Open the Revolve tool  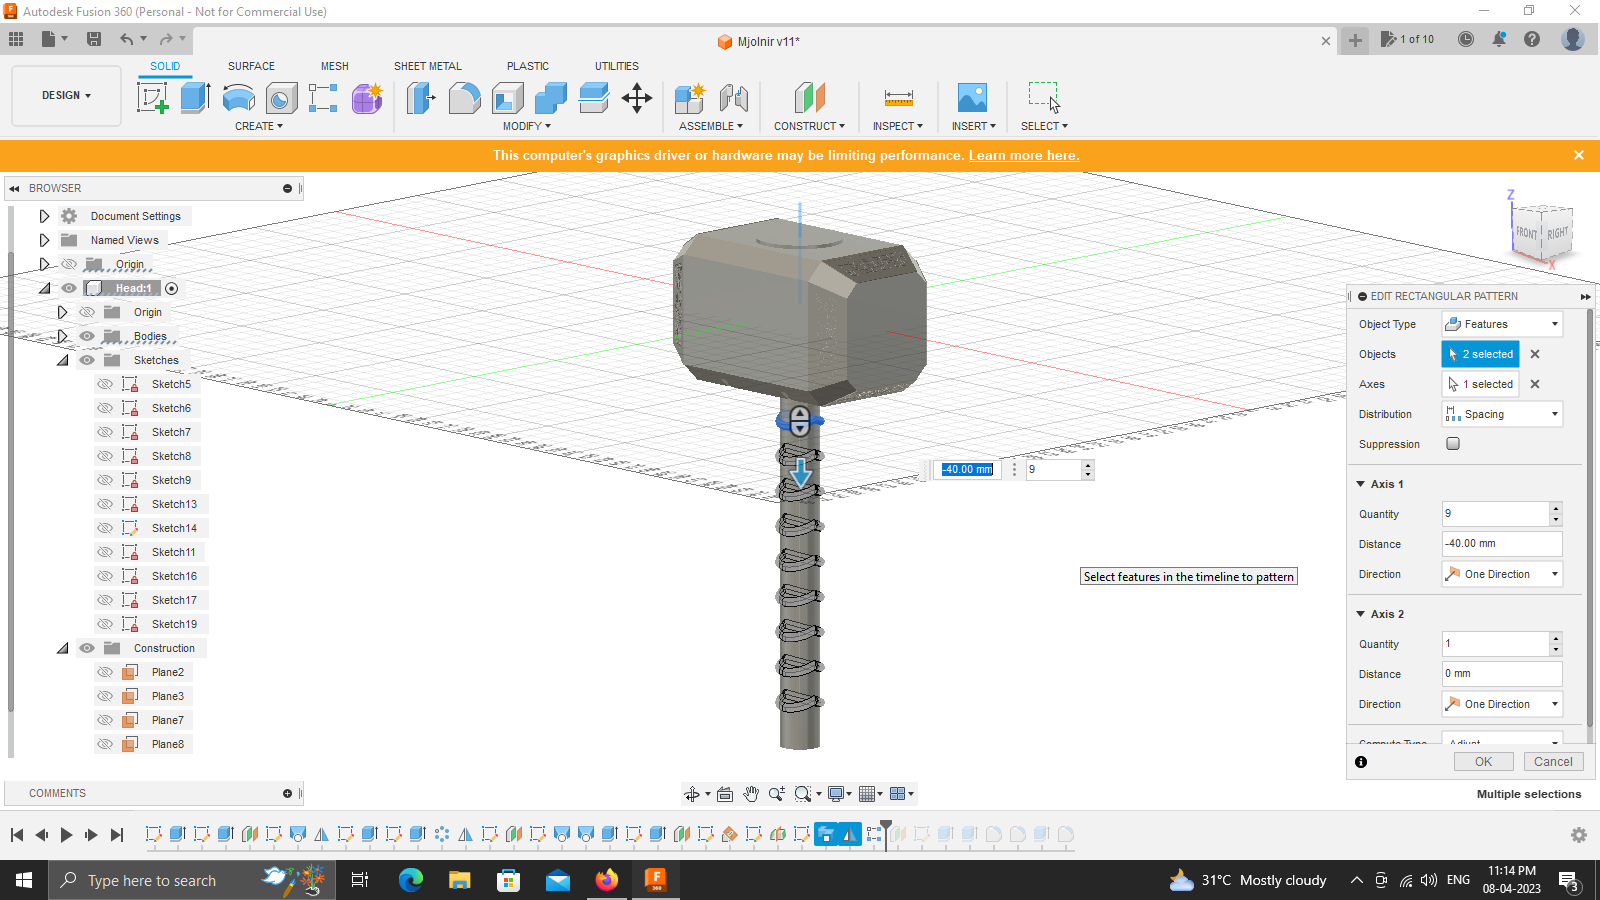pyautogui.click(x=239, y=97)
